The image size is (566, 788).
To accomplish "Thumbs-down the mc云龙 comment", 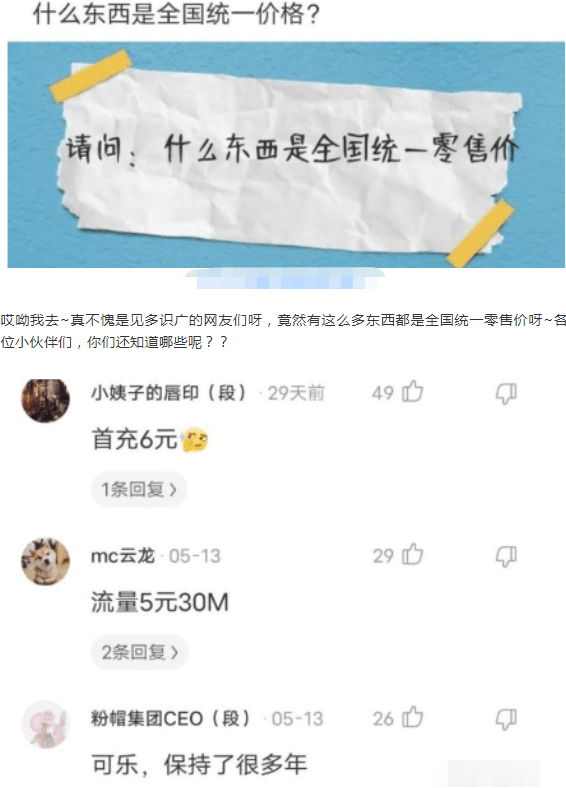I will pyautogui.click(x=506, y=556).
